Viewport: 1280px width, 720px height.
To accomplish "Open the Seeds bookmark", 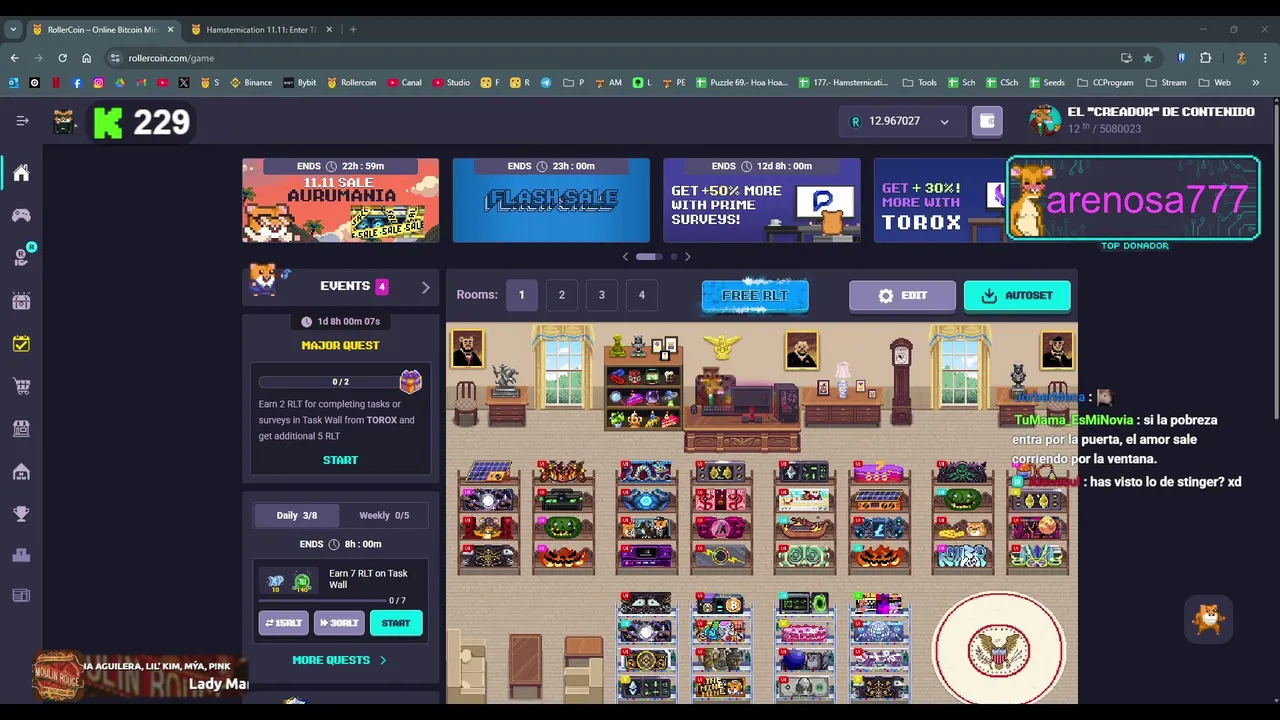I will 1046,83.
